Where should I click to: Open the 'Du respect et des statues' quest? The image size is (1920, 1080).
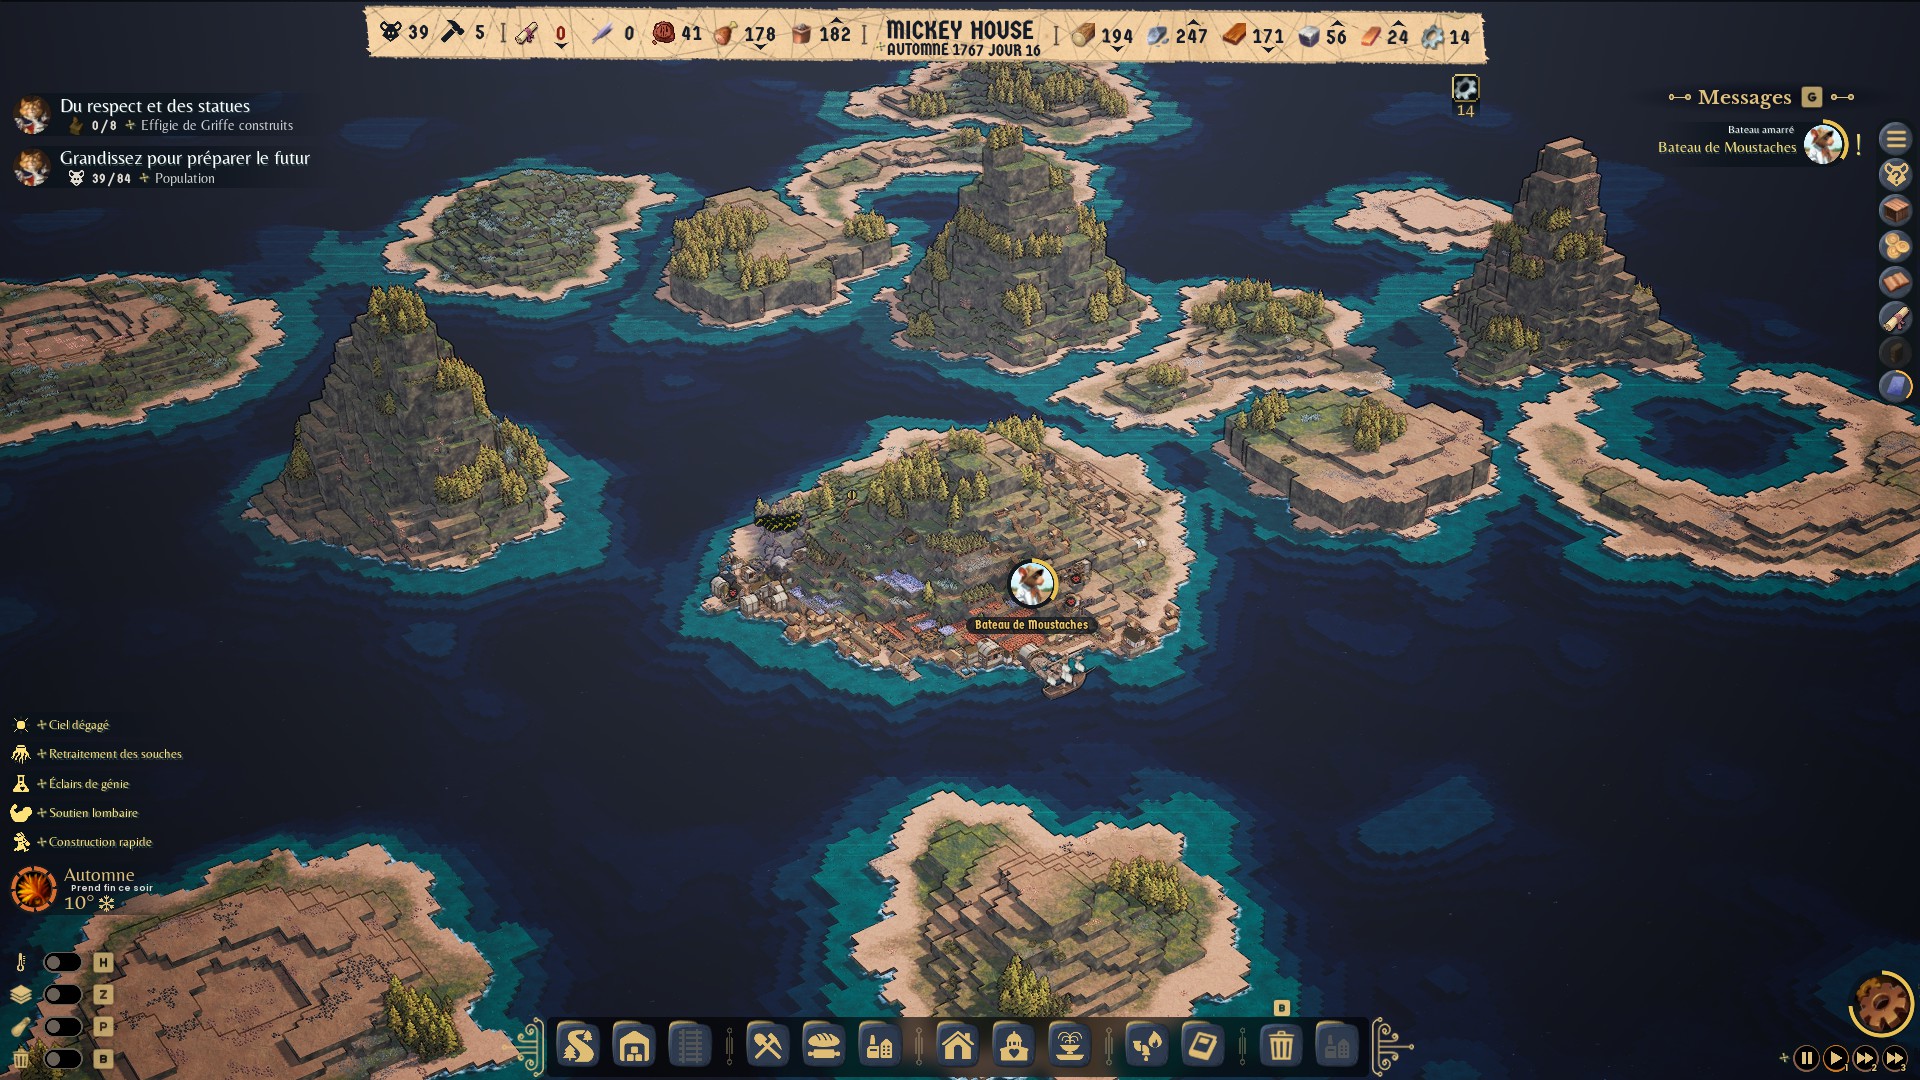coord(155,106)
